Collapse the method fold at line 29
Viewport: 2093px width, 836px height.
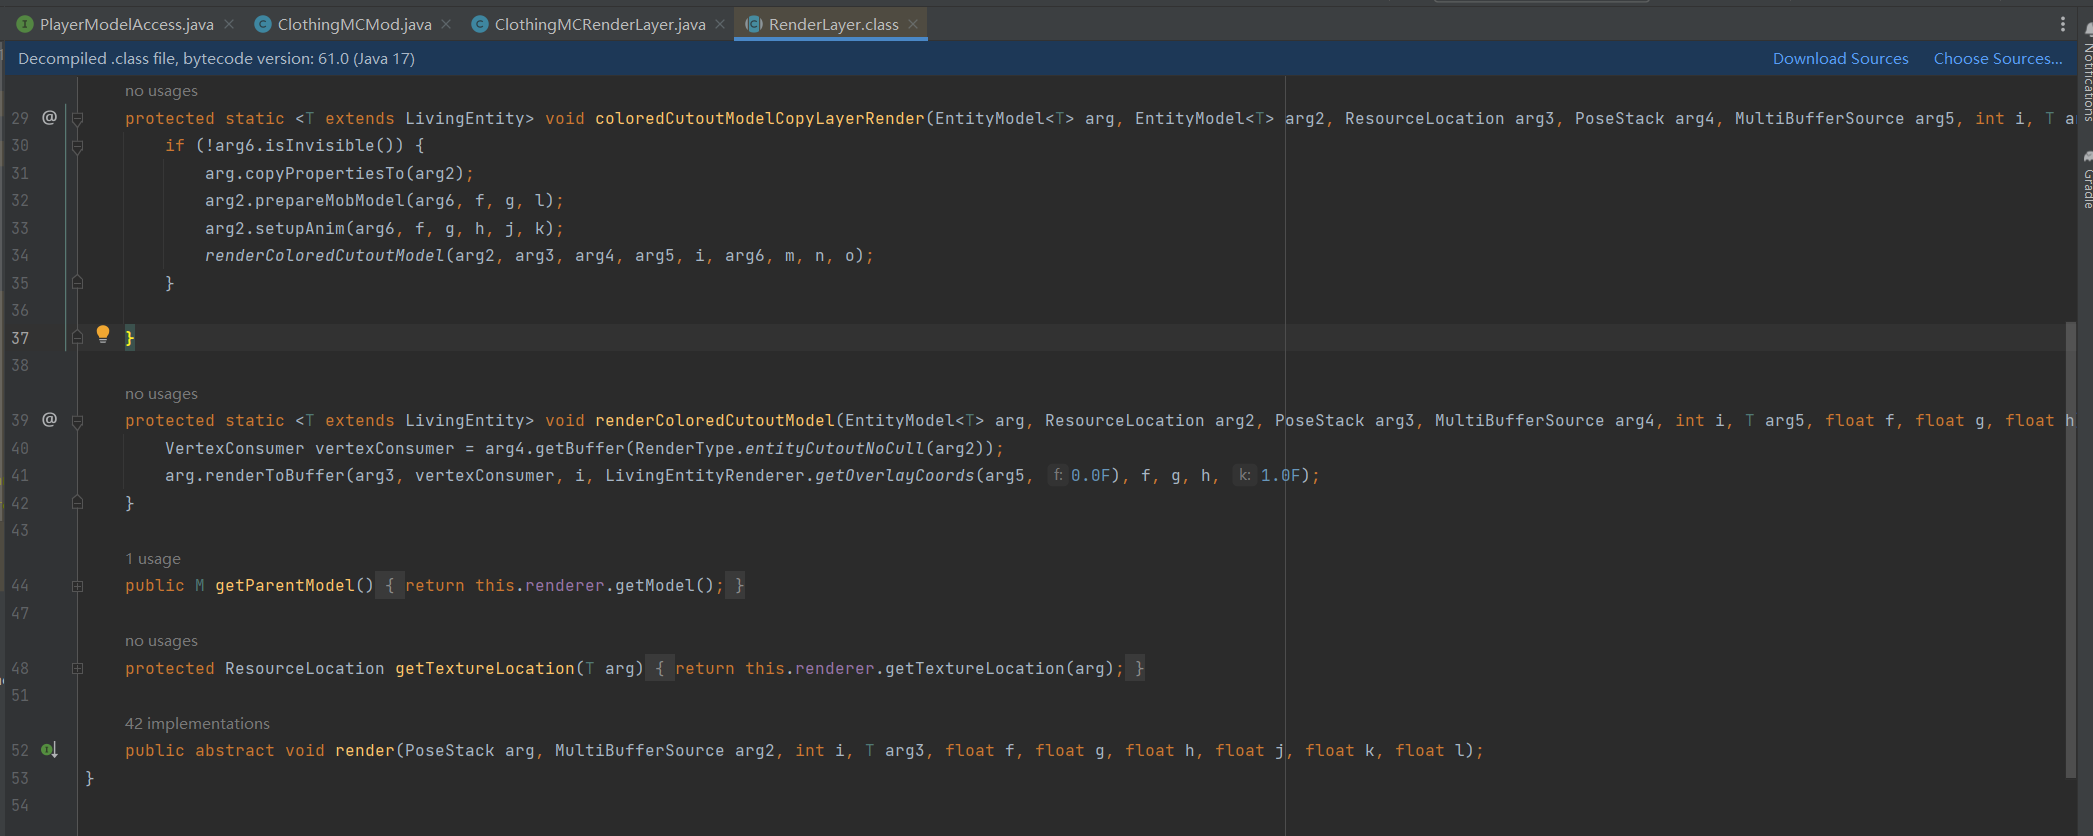point(77,118)
